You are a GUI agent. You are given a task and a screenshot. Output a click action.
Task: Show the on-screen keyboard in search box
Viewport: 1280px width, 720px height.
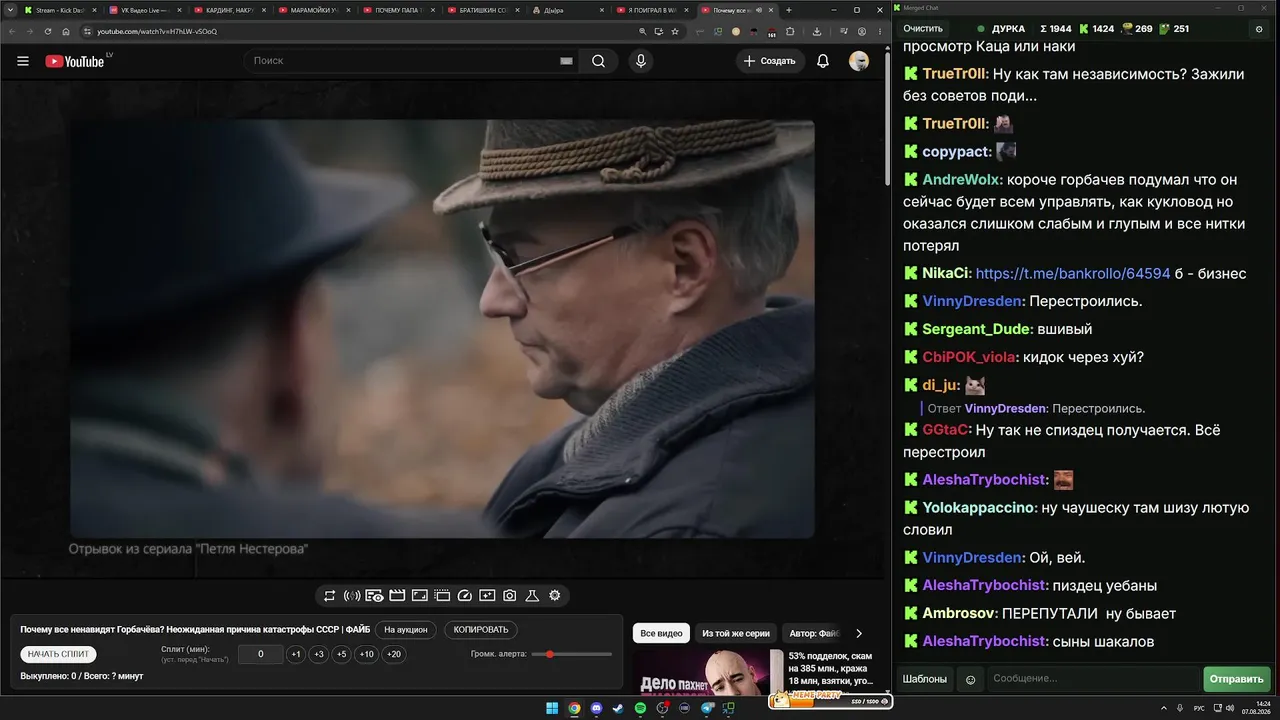coord(566,61)
